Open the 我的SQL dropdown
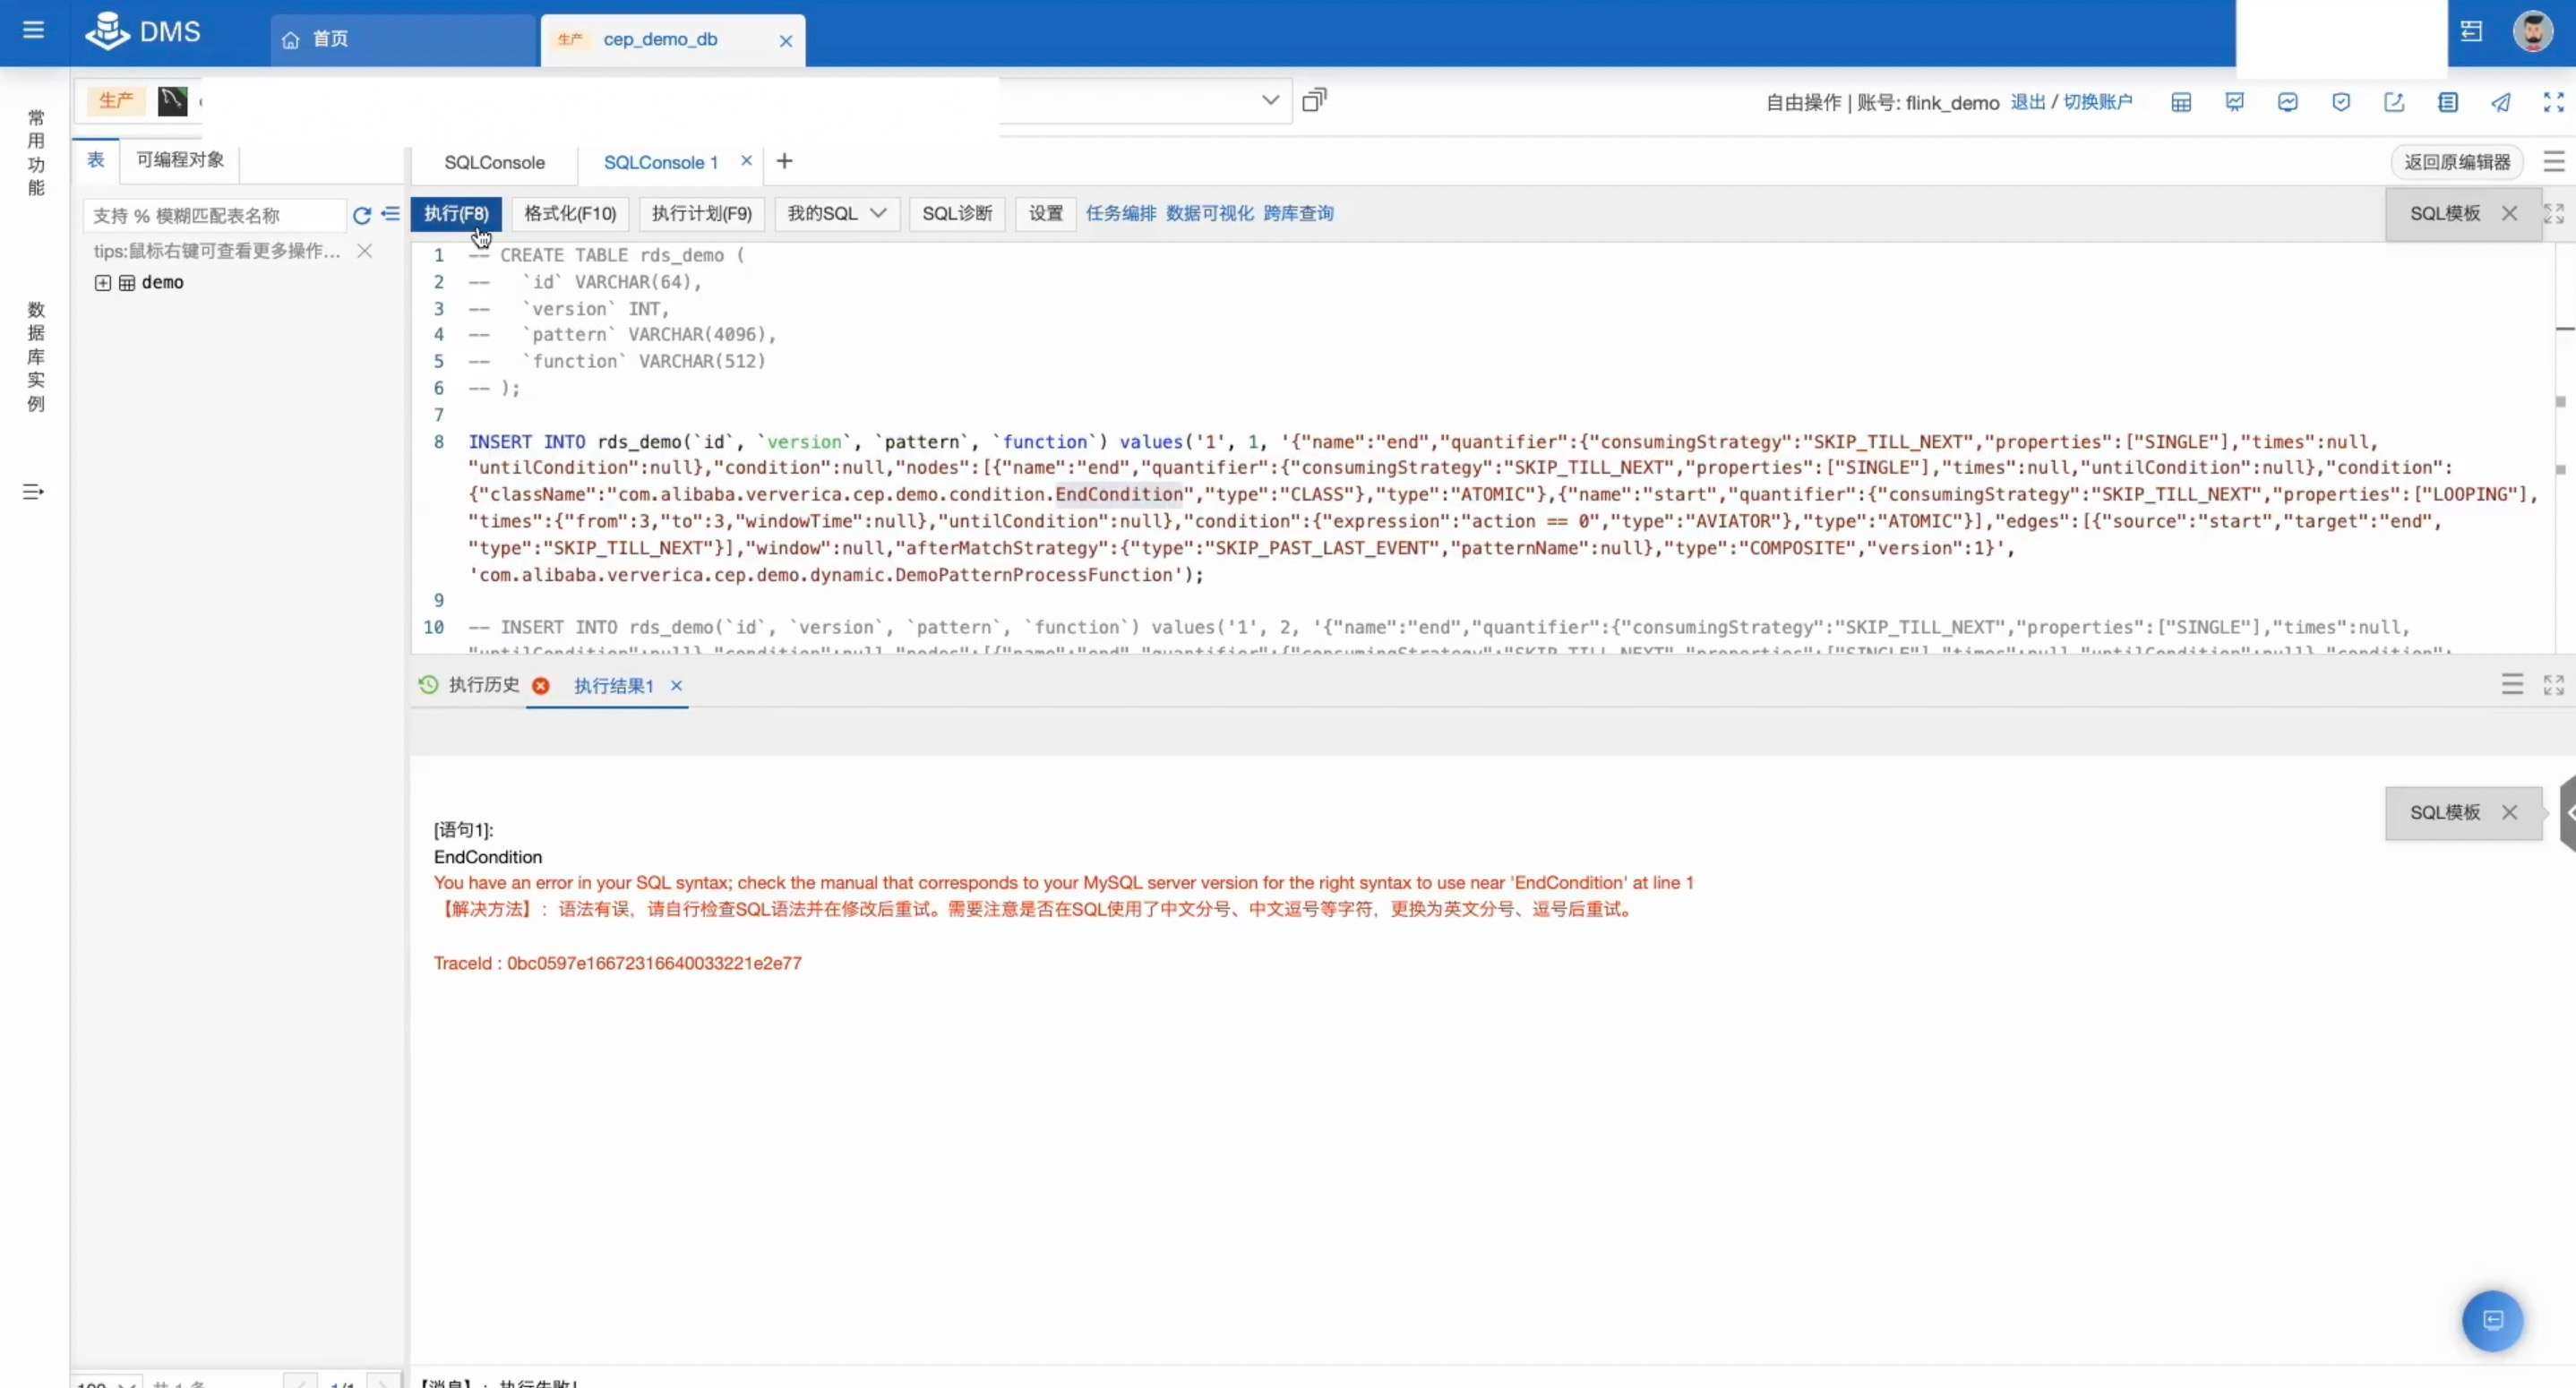Viewport: 2576px width, 1388px height. click(x=836, y=213)
